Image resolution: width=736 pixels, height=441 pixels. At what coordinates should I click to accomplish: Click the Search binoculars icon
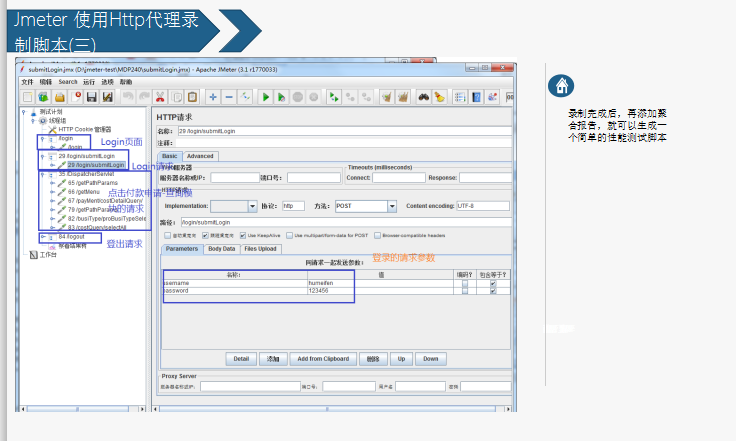tap(423, 97)
